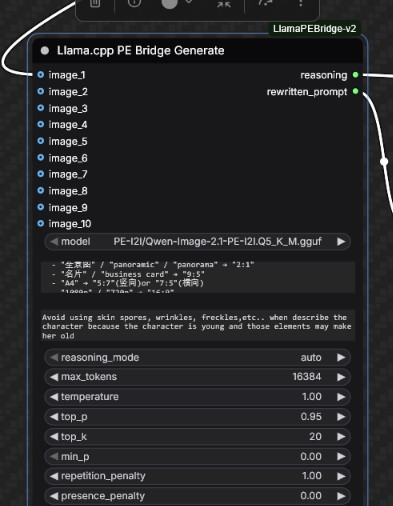Image resolution: width=393 pixels, height=506 pixels.
Task: Increase max_tokens with right arrow
Action: pos(341,377)
